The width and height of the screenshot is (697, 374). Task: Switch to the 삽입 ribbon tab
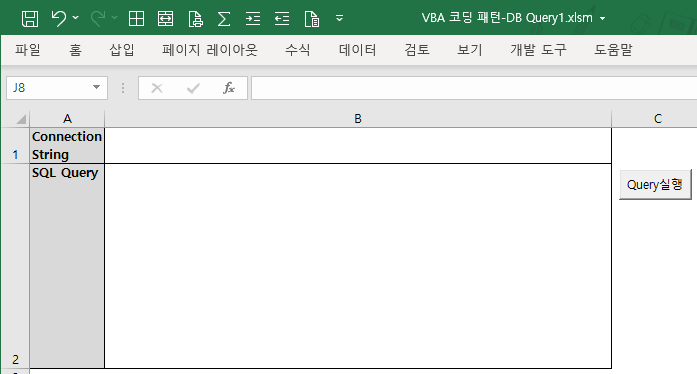click(122, 50)
